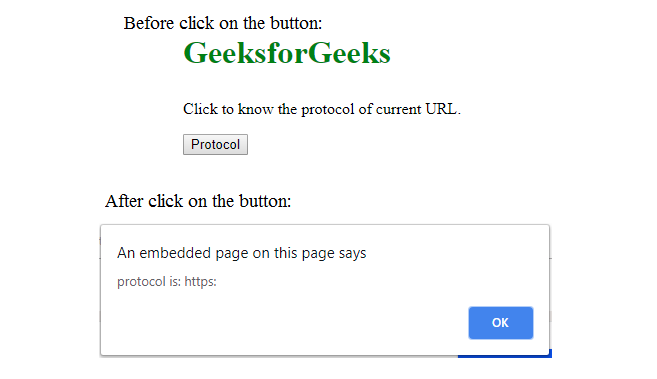This screenshot has height=379, width=657.
Task: Click the 'protocol is: https:' alert message
Action: click(x=167, y=281)
